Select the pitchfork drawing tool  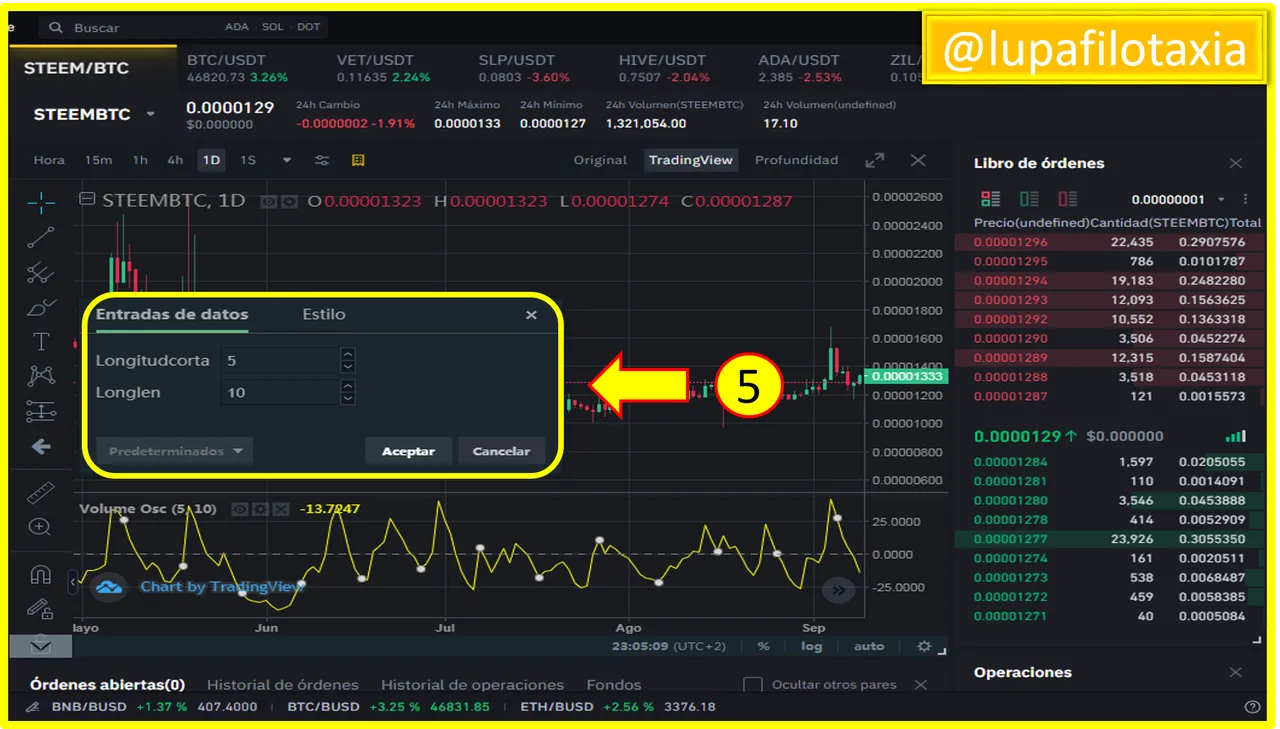41,271
